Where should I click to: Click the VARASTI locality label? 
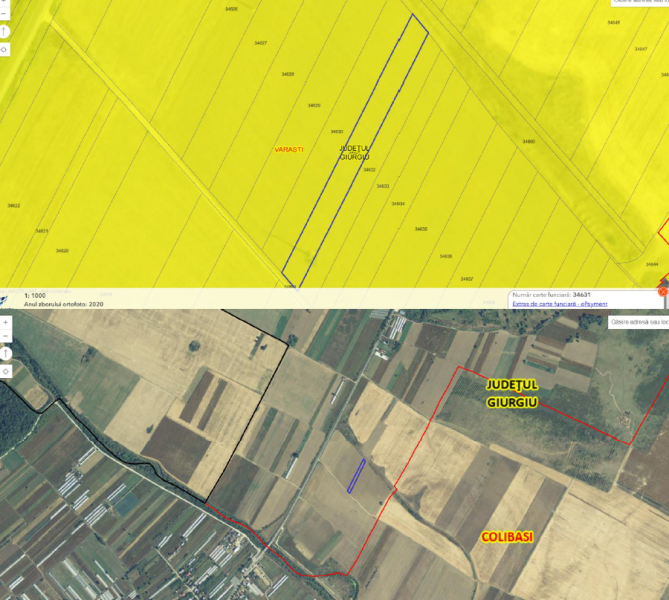pos(289,148)
